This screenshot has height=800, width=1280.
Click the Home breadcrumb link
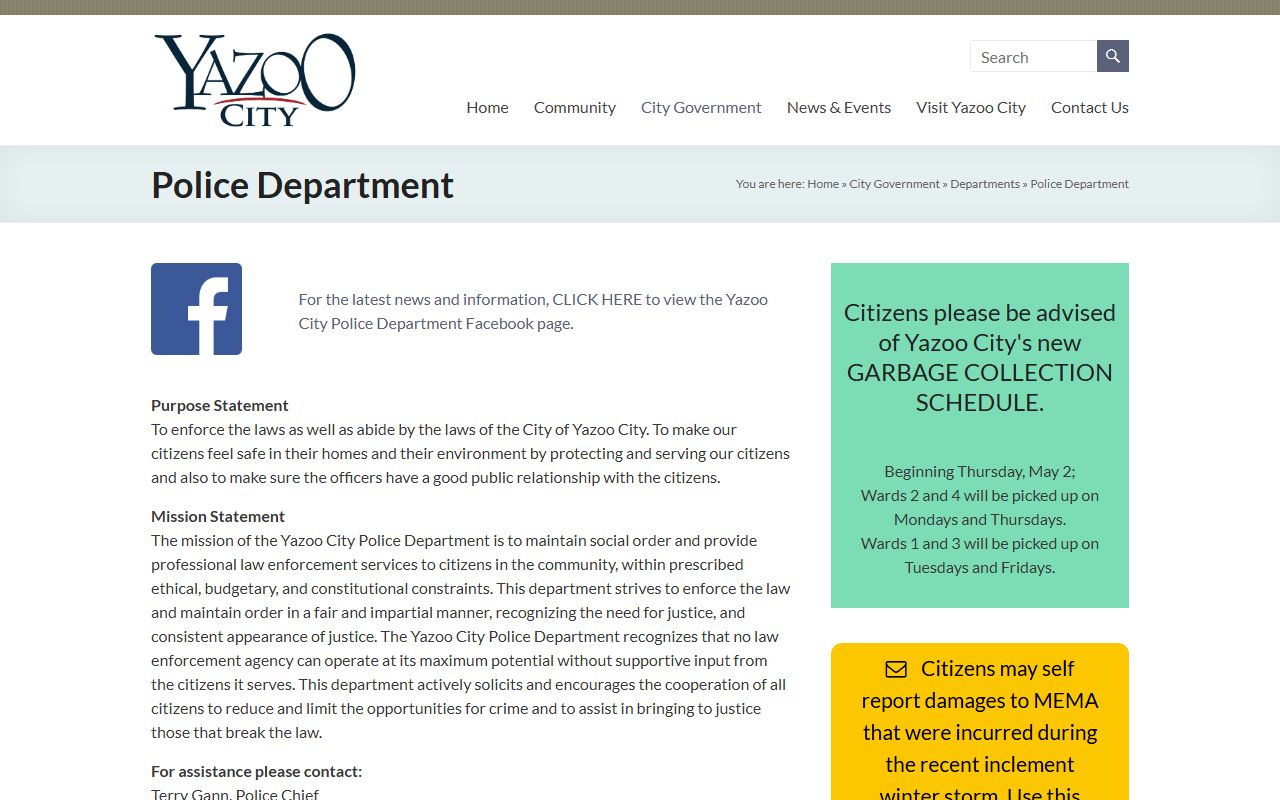pos(823,184)
